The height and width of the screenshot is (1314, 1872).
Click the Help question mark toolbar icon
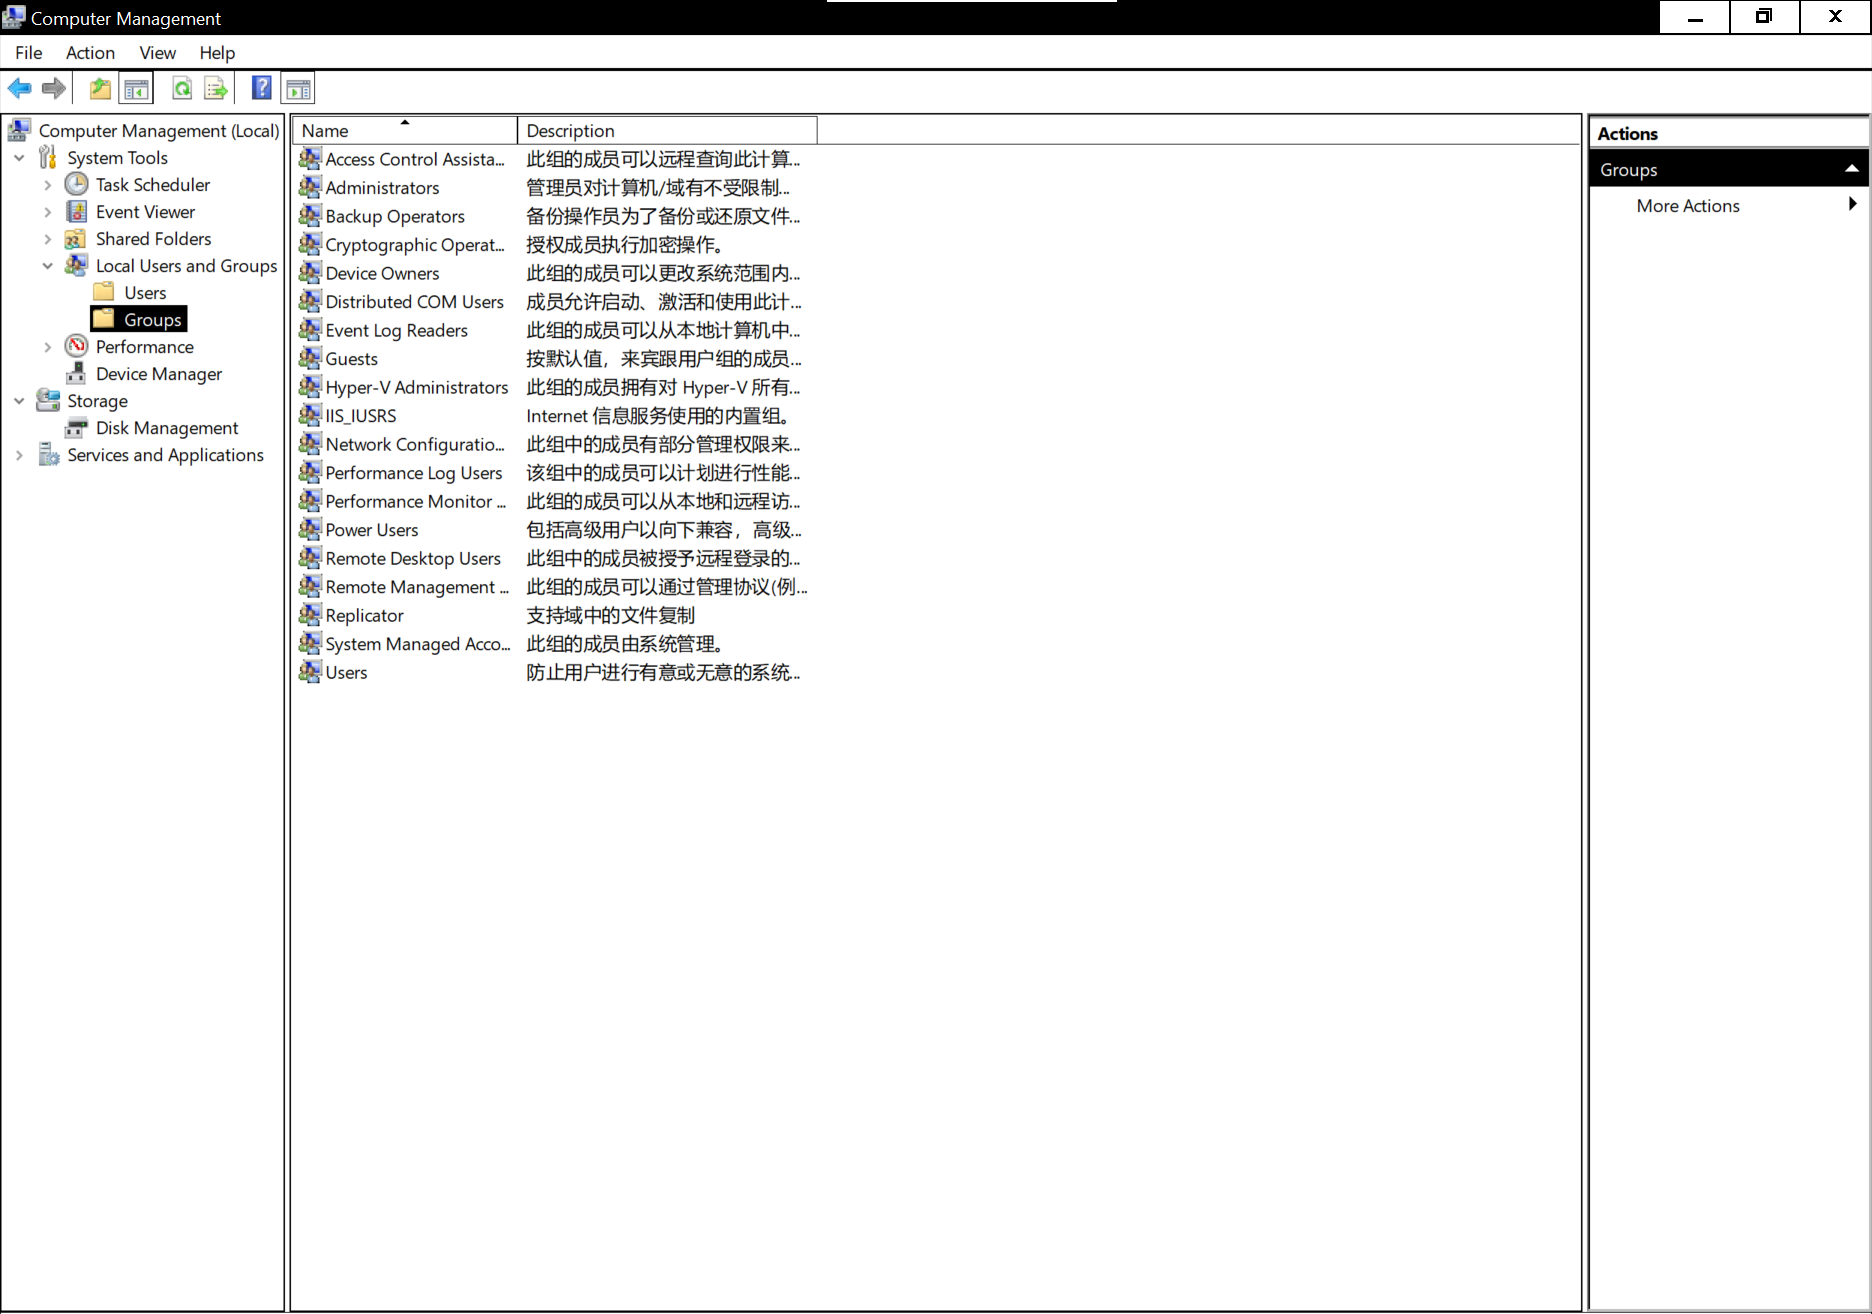261,88
